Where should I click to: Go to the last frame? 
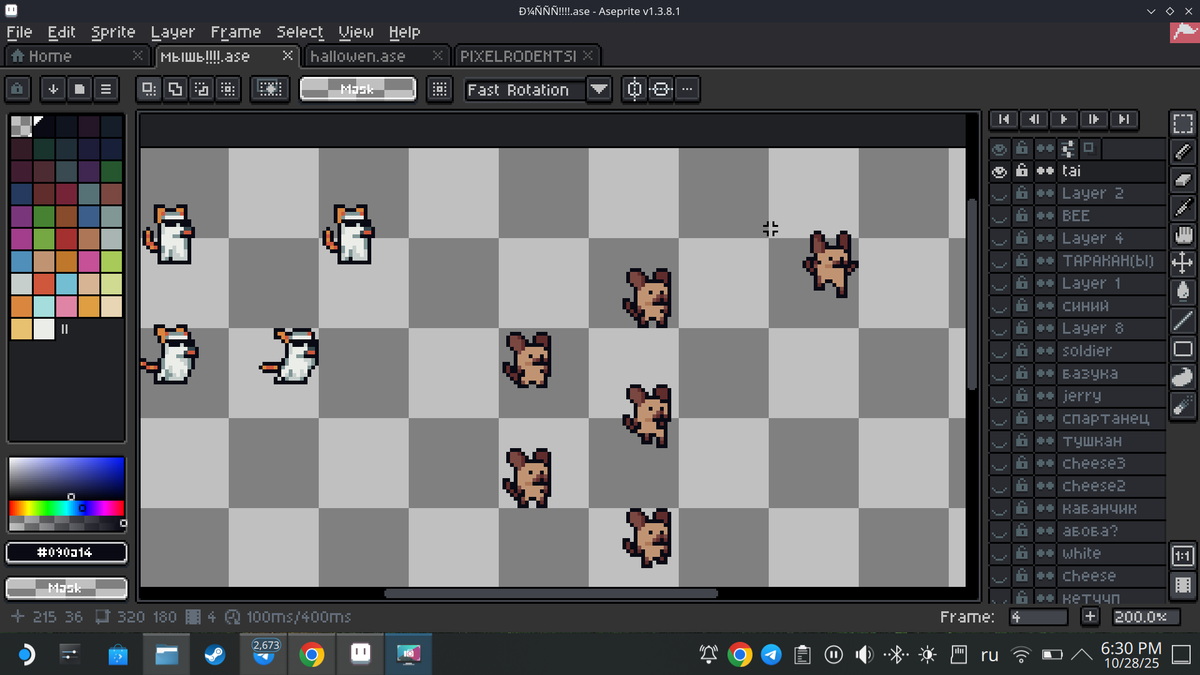(x=1124, y=119)
